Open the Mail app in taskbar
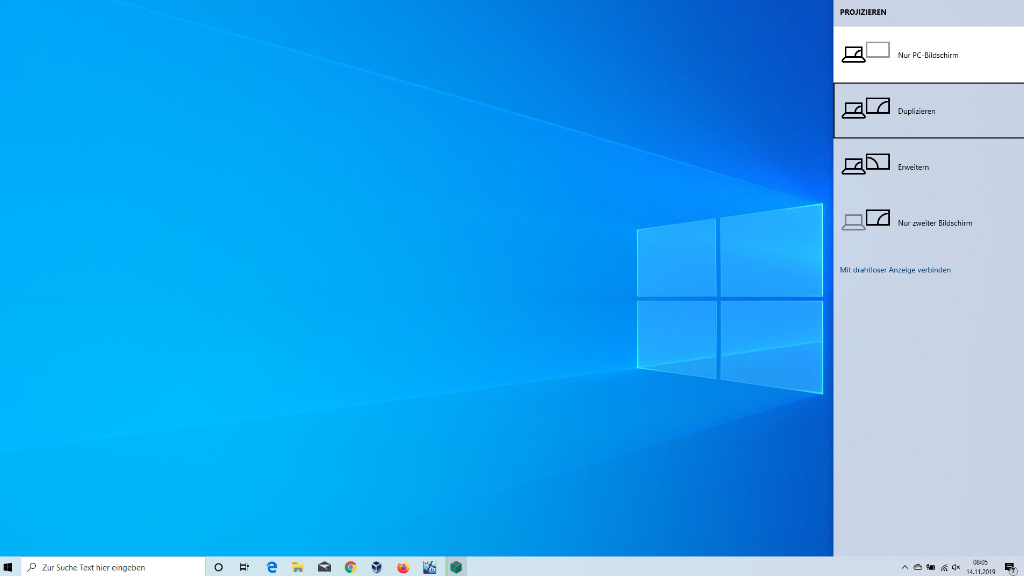Image resolution: width=1024 pixels, height=576 pixels. point(325,567)
